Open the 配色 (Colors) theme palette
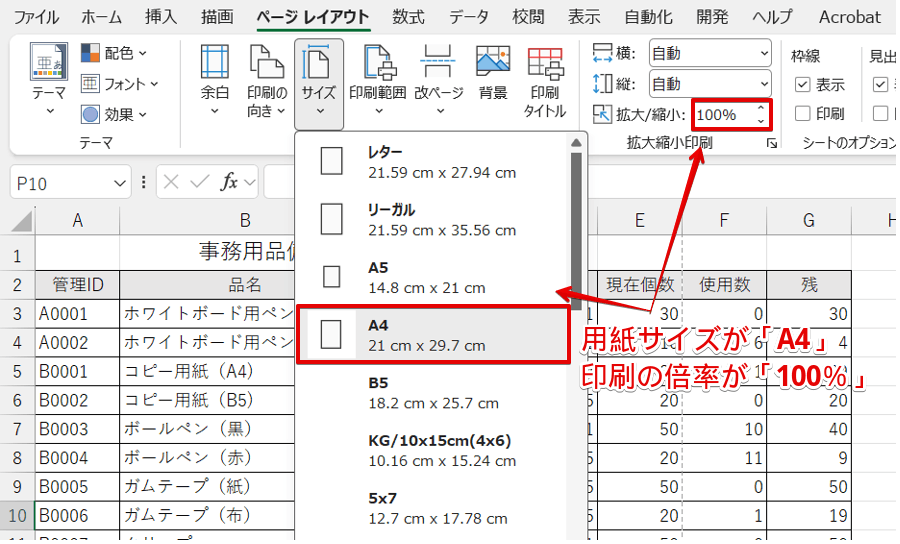The width and height of the screenshot is (900, 544). 114,53
